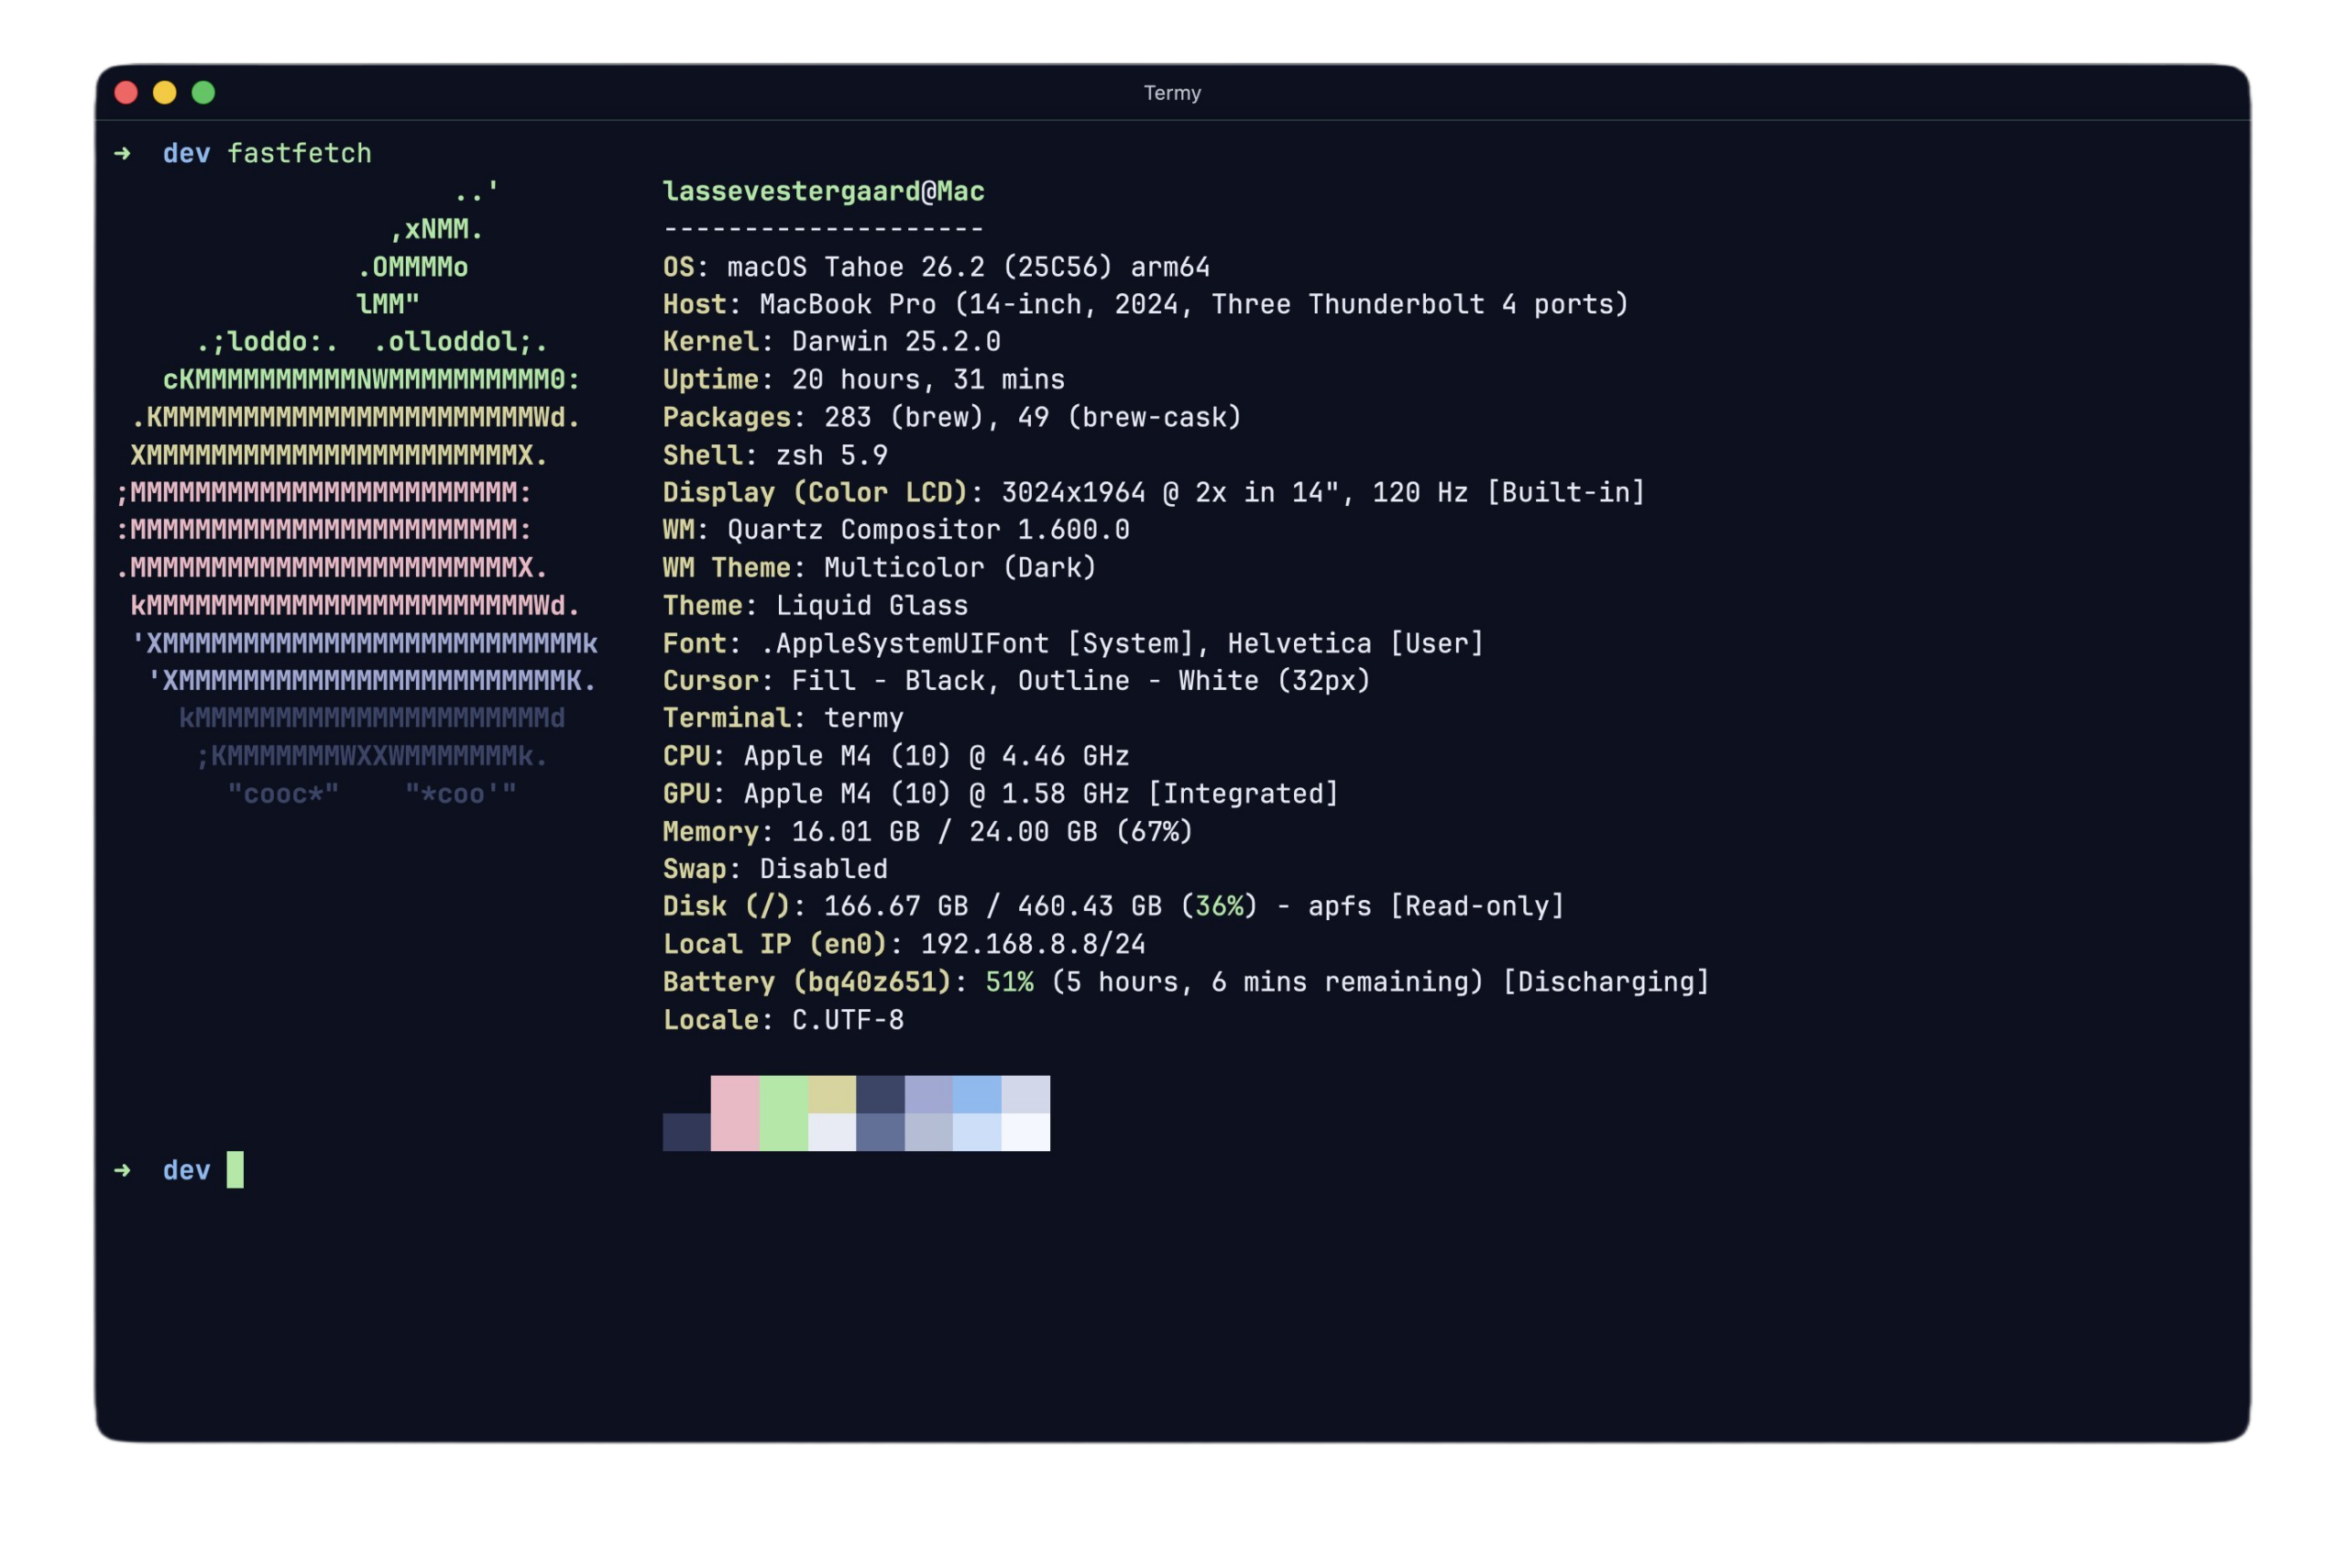The image size is (2346, 1568).
Task: Click the bright blue top-row color block
Action: [977, 1095]
